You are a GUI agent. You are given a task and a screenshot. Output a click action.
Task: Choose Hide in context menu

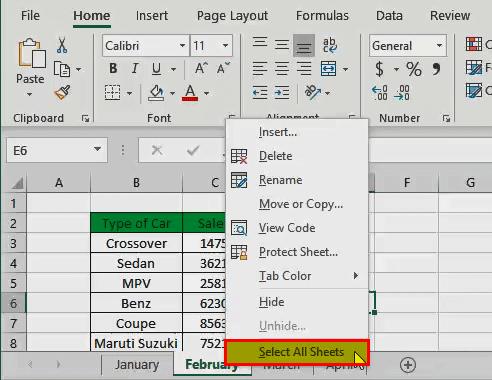click(297, 302)
